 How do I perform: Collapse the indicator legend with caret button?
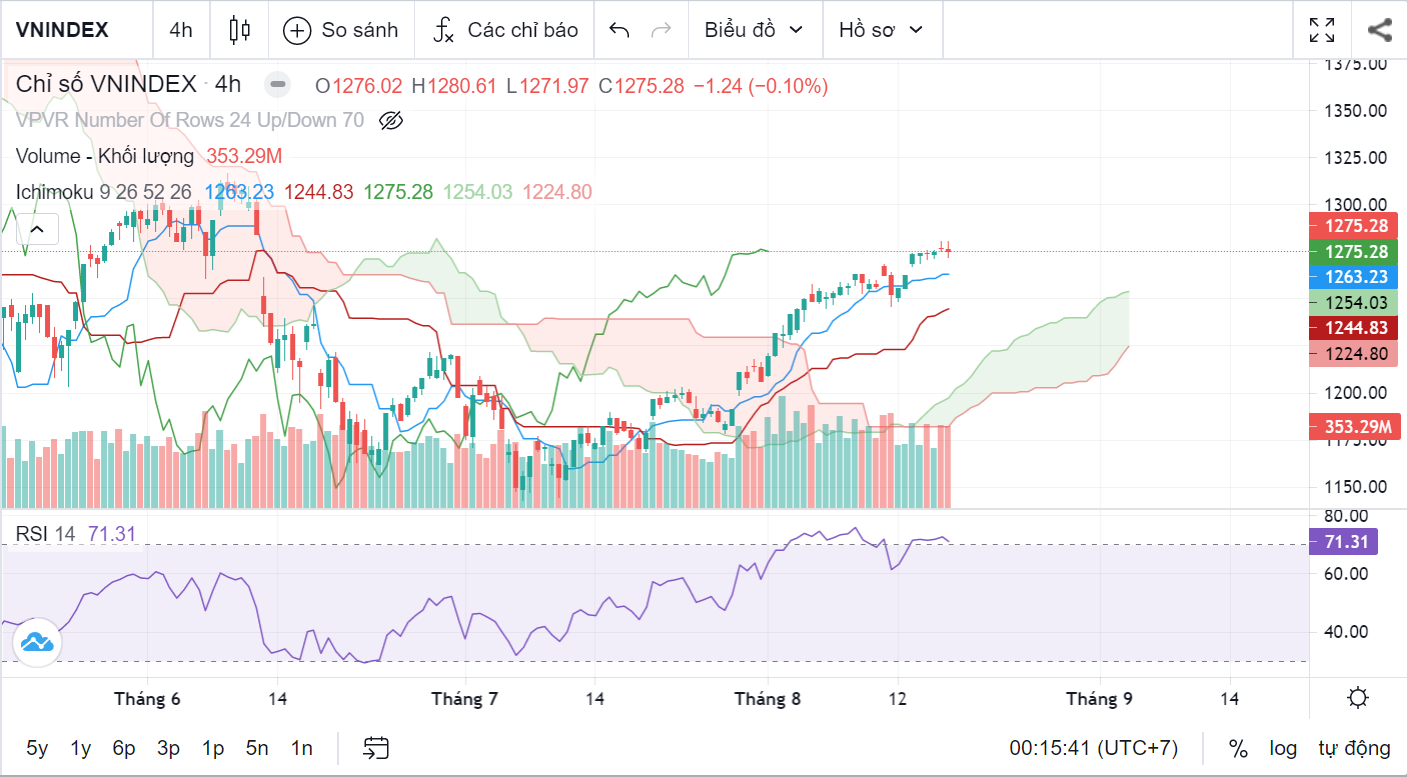[x=37, y=230]
